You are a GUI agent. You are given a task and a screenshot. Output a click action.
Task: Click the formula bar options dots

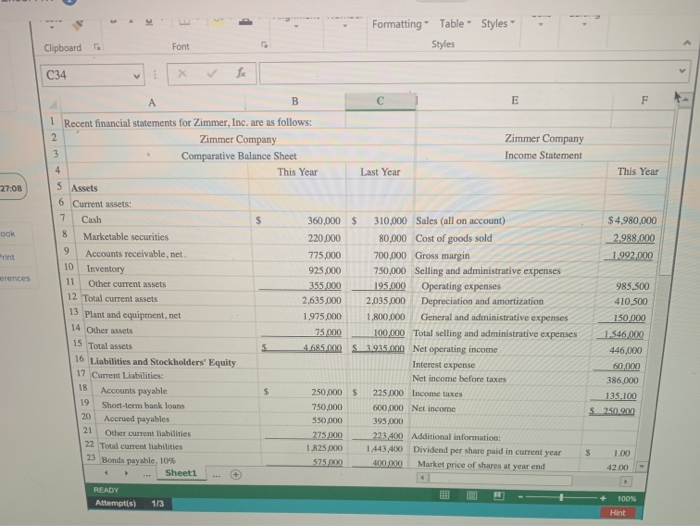point(155,74)
